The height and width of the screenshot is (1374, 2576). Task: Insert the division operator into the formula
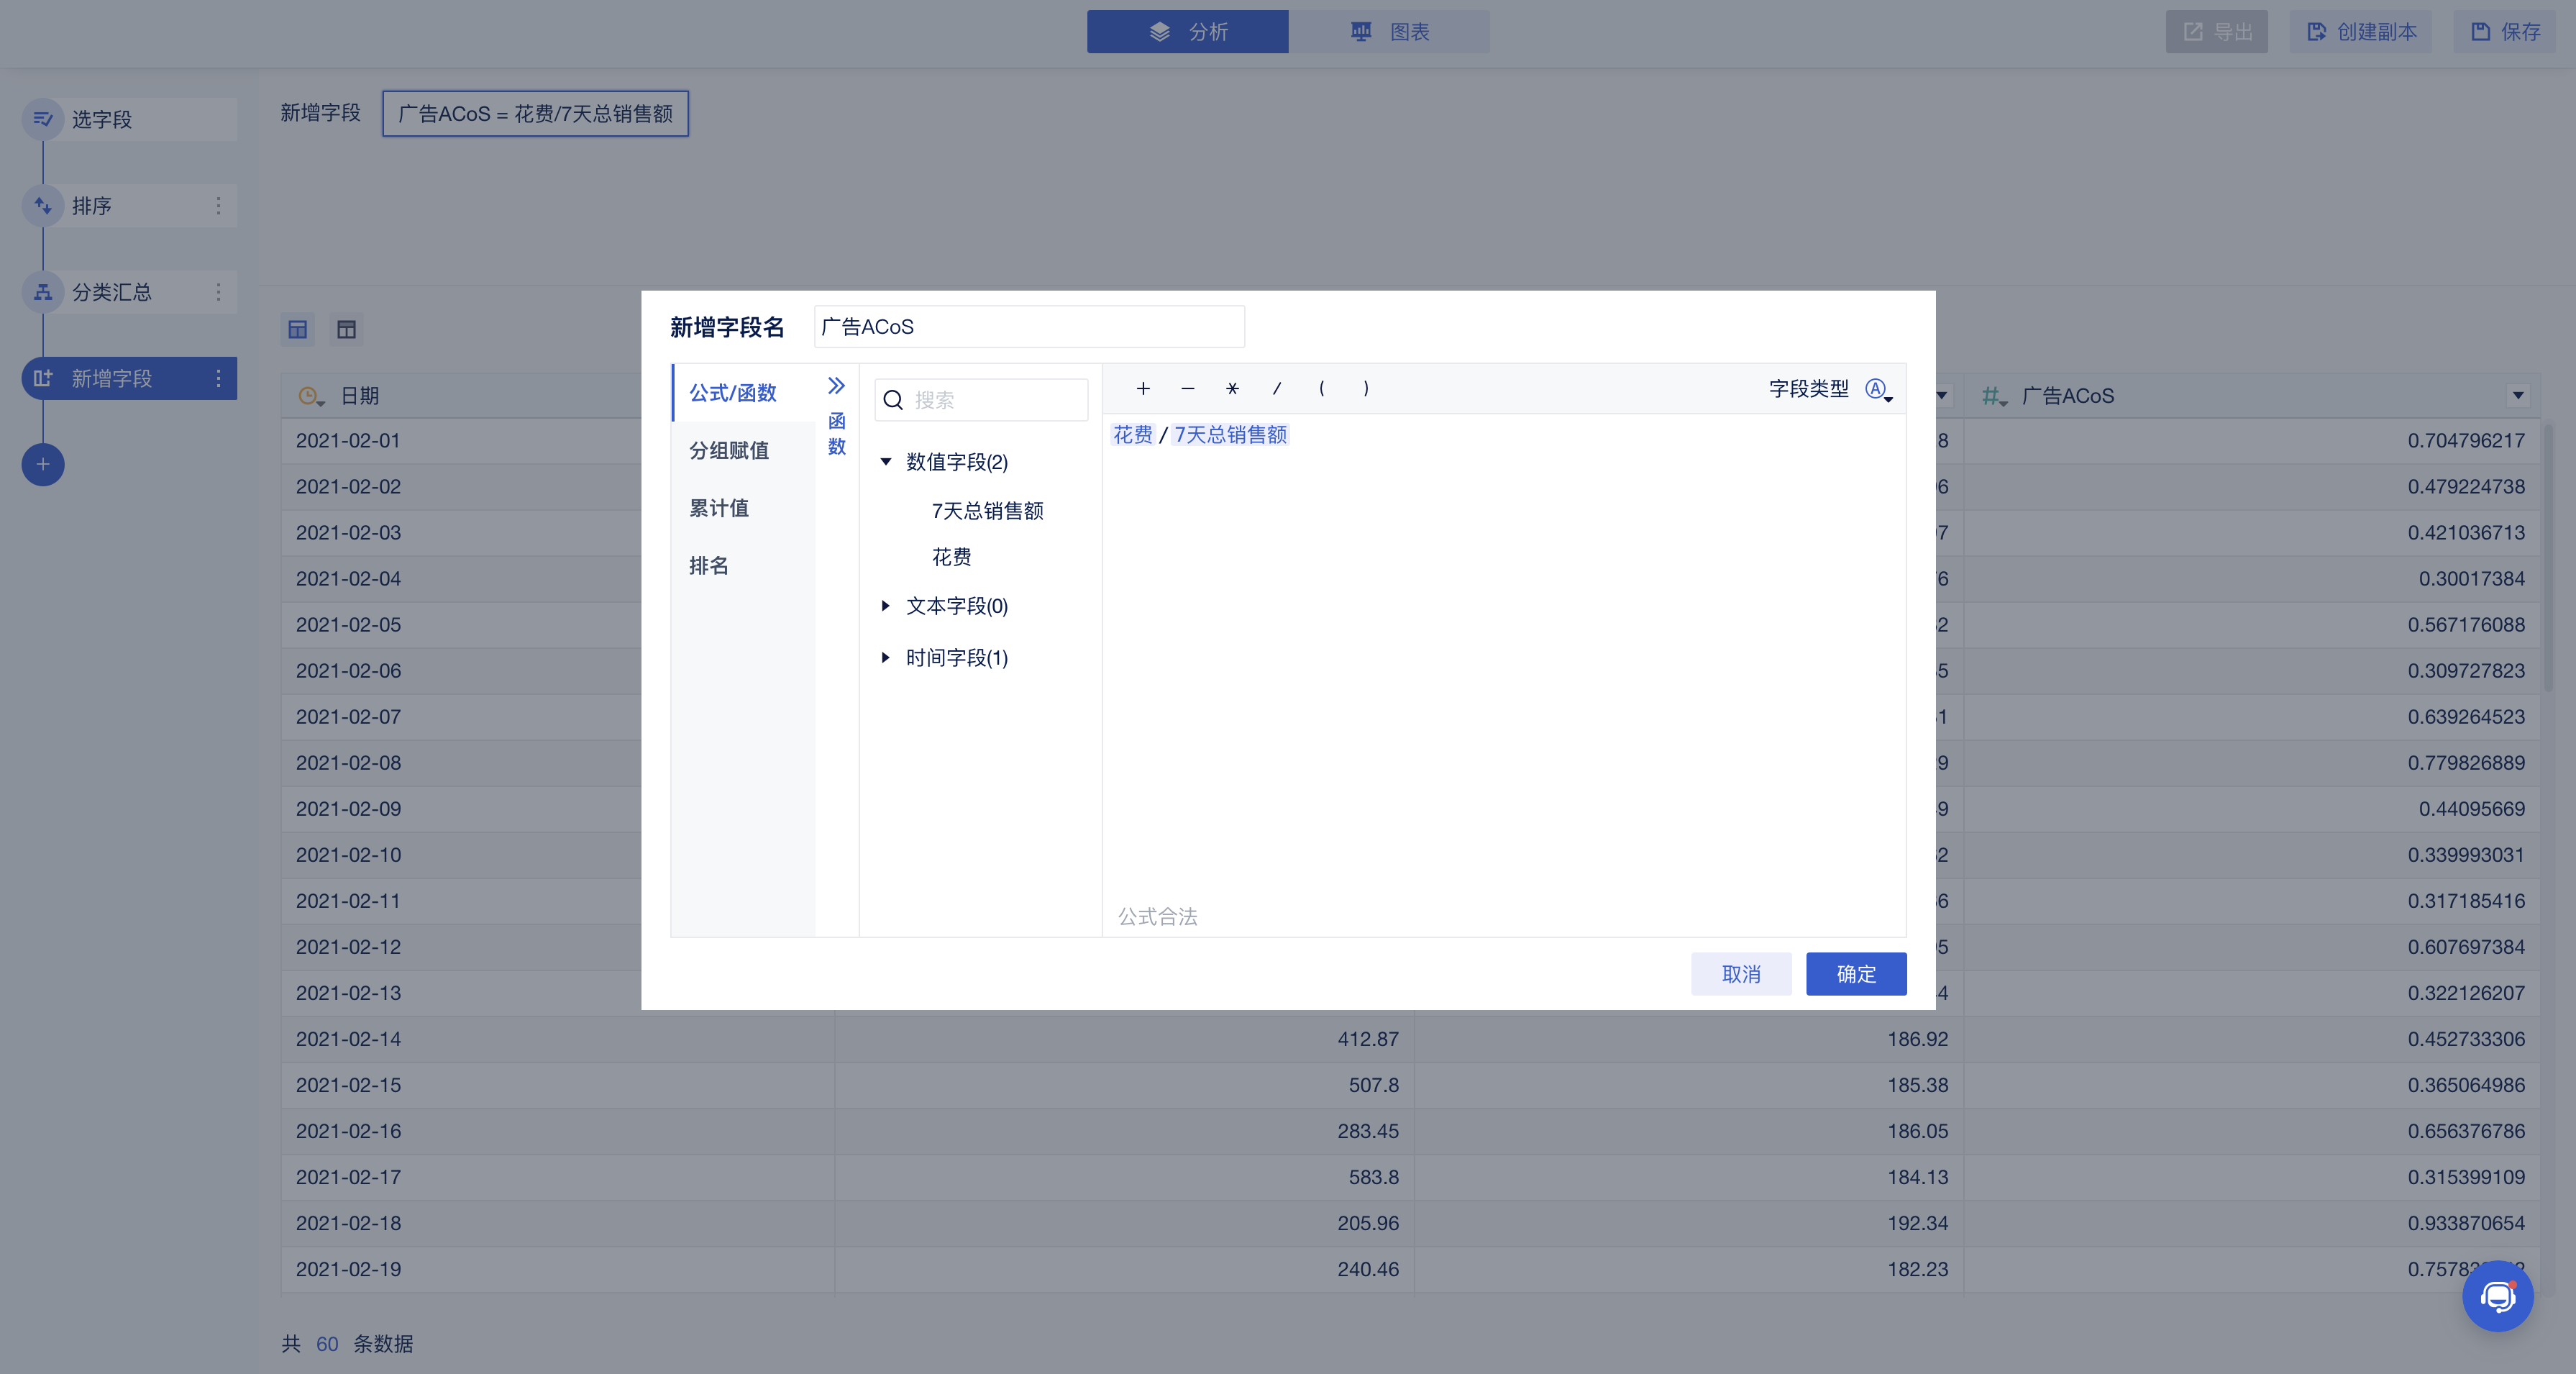pyautogui.click(x=1277, y=389)
